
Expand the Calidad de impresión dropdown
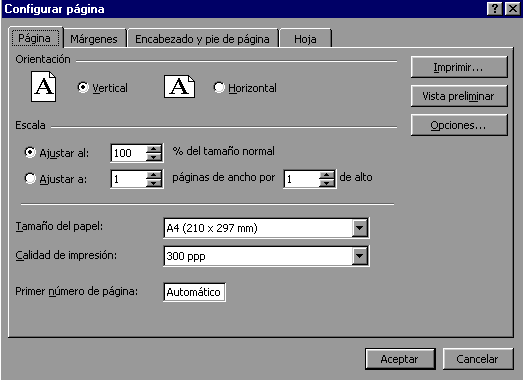360,256
